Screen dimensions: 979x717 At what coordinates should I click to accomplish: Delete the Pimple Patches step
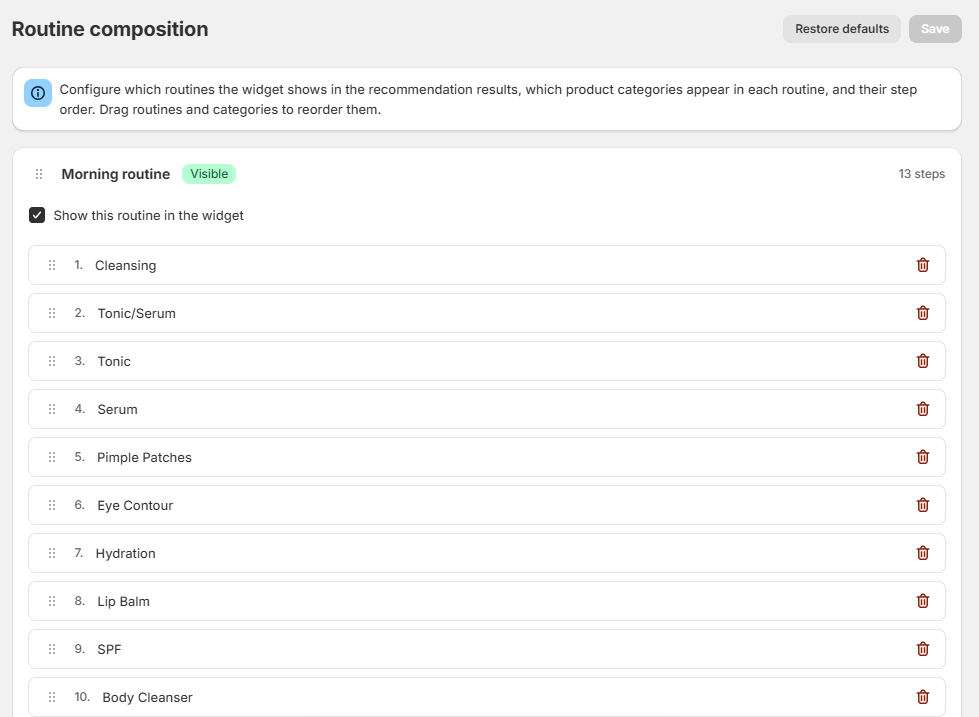click(x=923, y=457)
